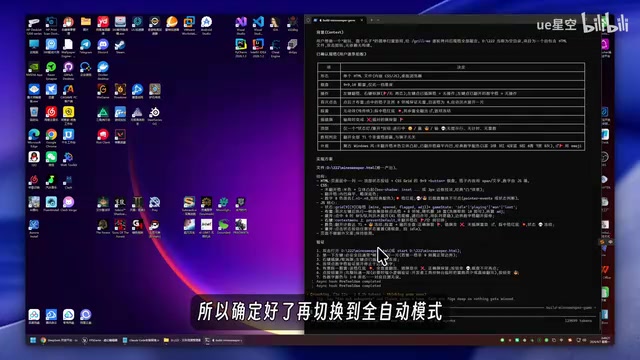Launch Visual Studio purple desktop icon

pyautogui.click(x=241, y=25)
